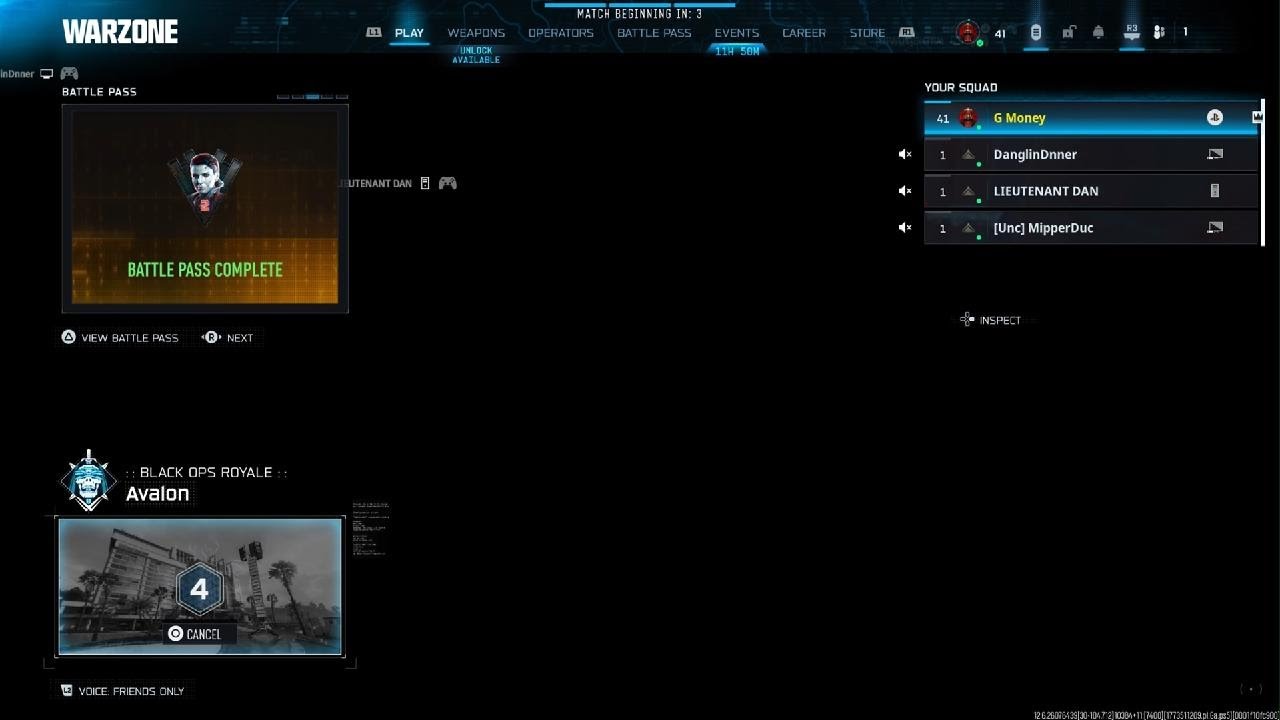
Task: Select [Unc] MipperDuc in the squad list
Action: point(1090,228)
